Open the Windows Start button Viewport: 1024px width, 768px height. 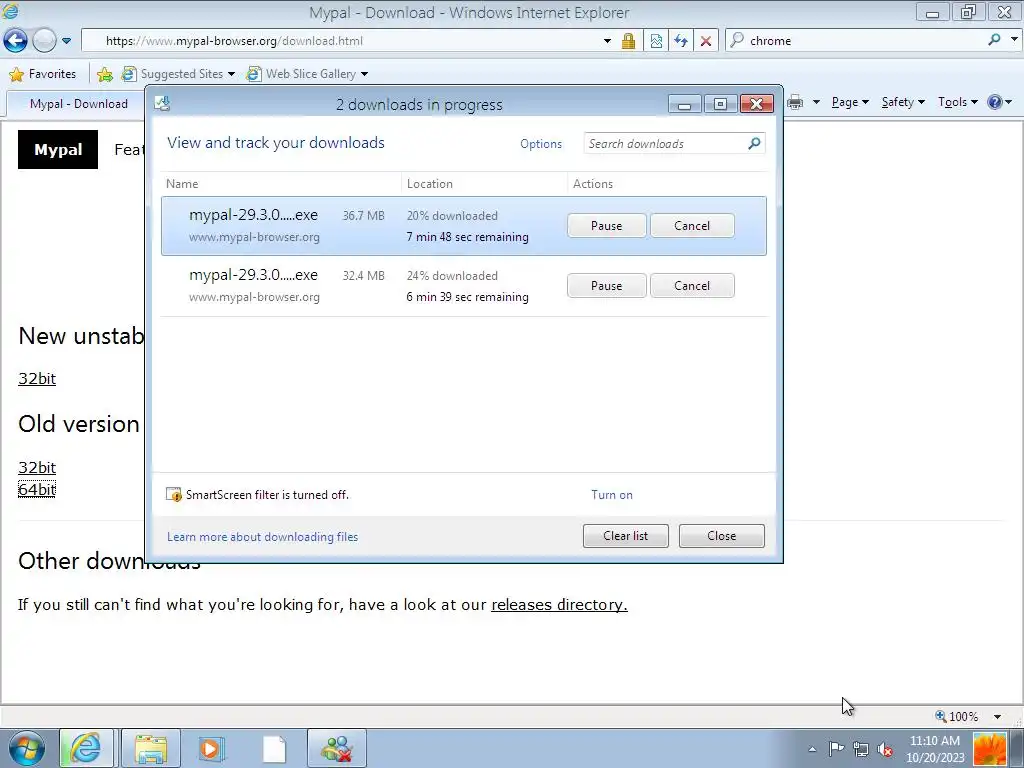[x=27, y=748]
